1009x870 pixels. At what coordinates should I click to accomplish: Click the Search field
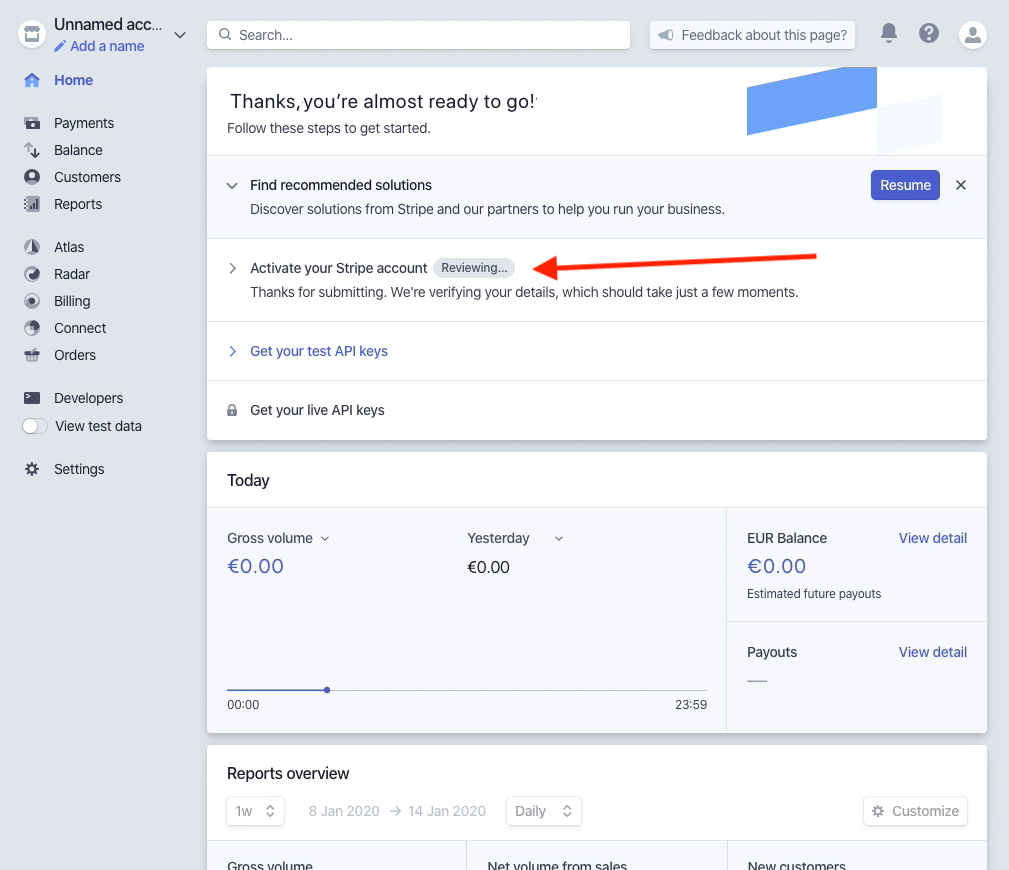417,34
